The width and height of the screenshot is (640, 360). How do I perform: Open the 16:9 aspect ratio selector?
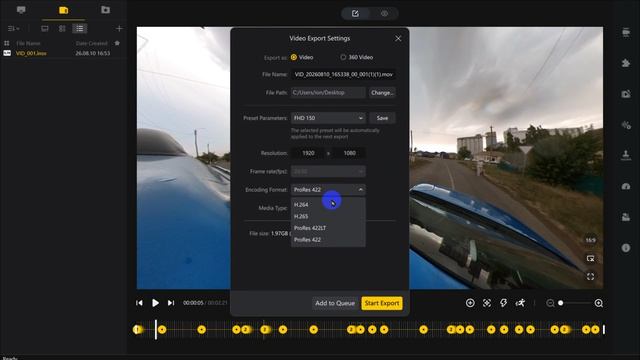[591, 240]
